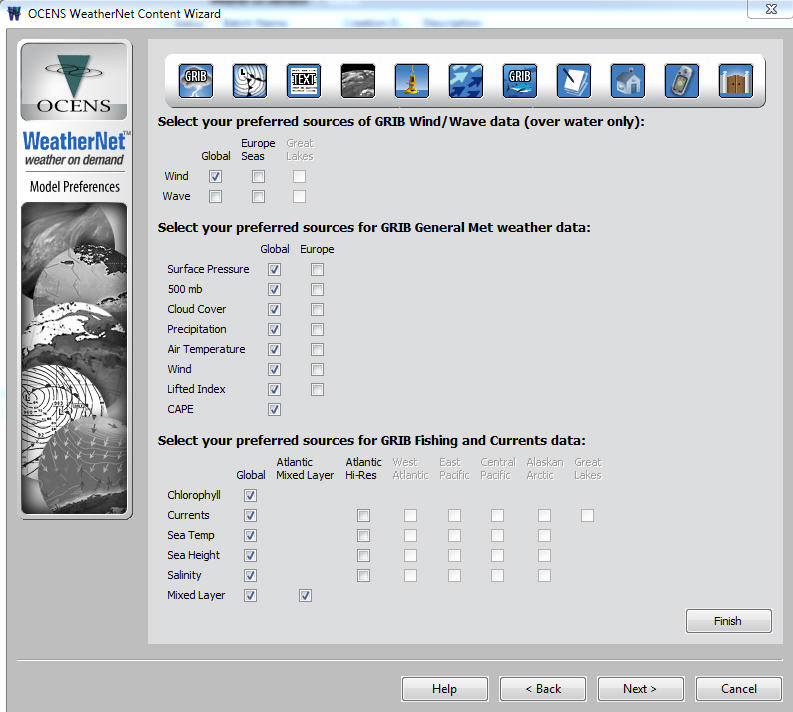Uncheck Atlantic Mixed Layer checkbox
The image size is (793, 712).
305,596
